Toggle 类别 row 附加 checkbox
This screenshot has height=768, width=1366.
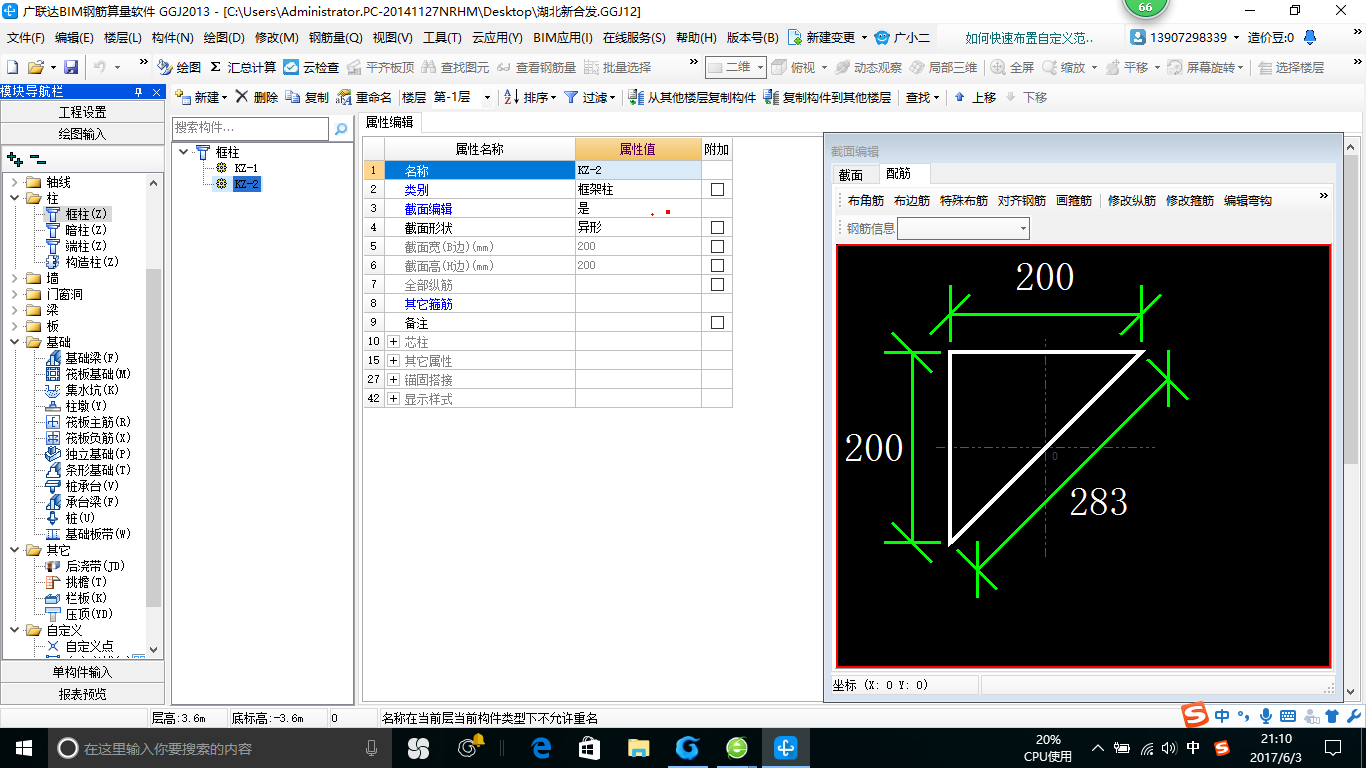(x=717, y=189)
